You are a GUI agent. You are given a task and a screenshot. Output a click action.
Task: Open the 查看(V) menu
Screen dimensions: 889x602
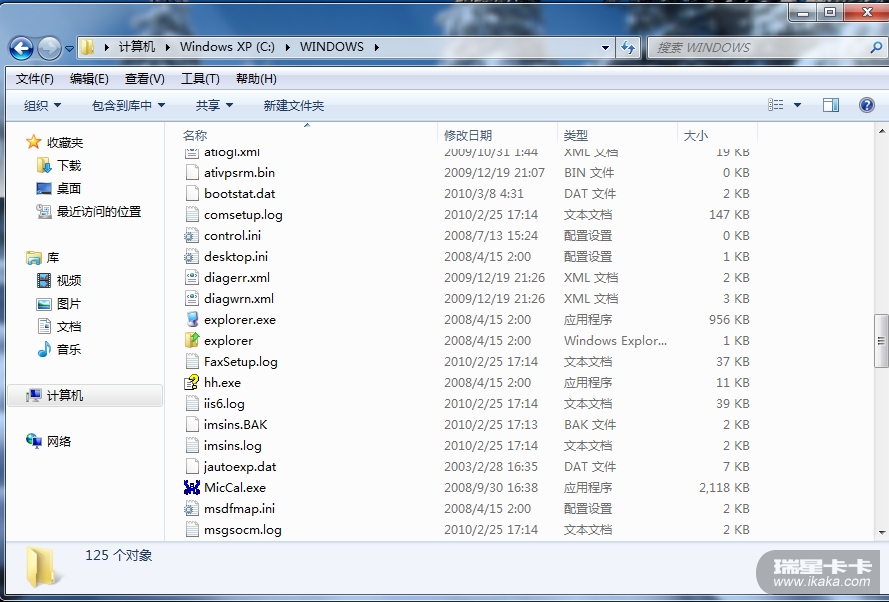145,79
